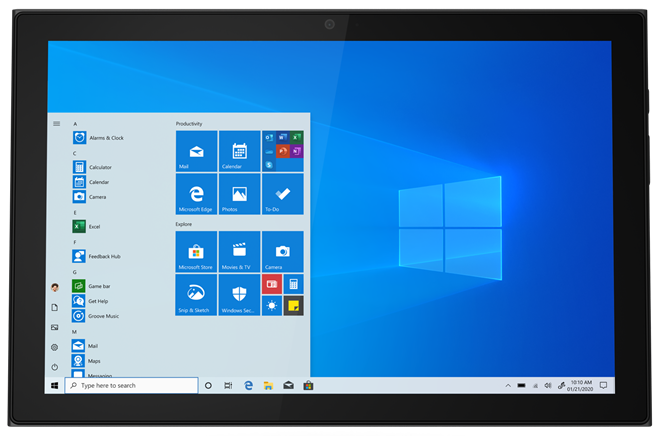Open the Mail tile in Productivity
Viewport: 660px width, 436px height.
197,151
